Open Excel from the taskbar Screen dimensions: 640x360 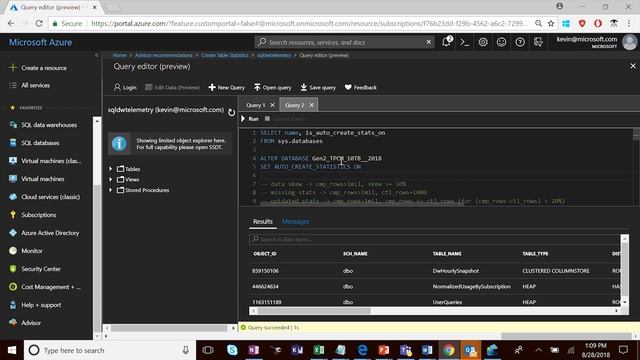(319, 350)
